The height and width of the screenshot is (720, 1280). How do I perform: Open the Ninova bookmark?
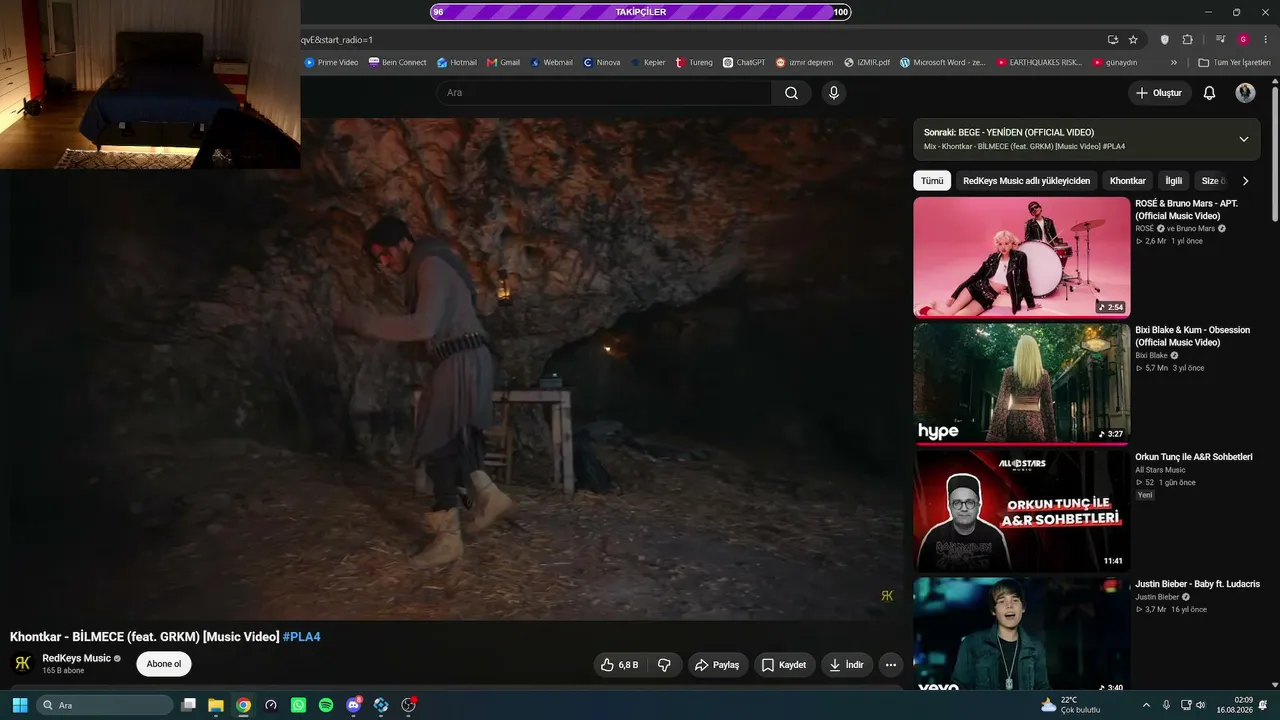click(602, 62)
